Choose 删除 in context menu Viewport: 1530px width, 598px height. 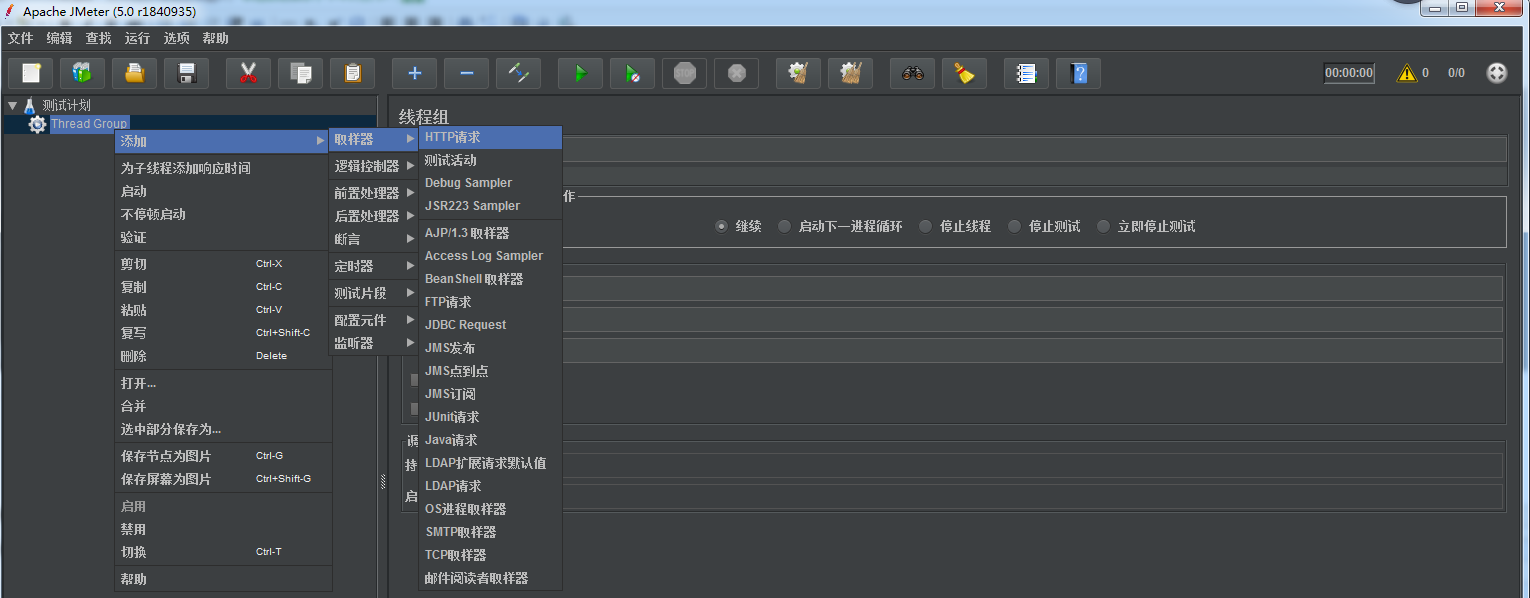tap(223, 356)
